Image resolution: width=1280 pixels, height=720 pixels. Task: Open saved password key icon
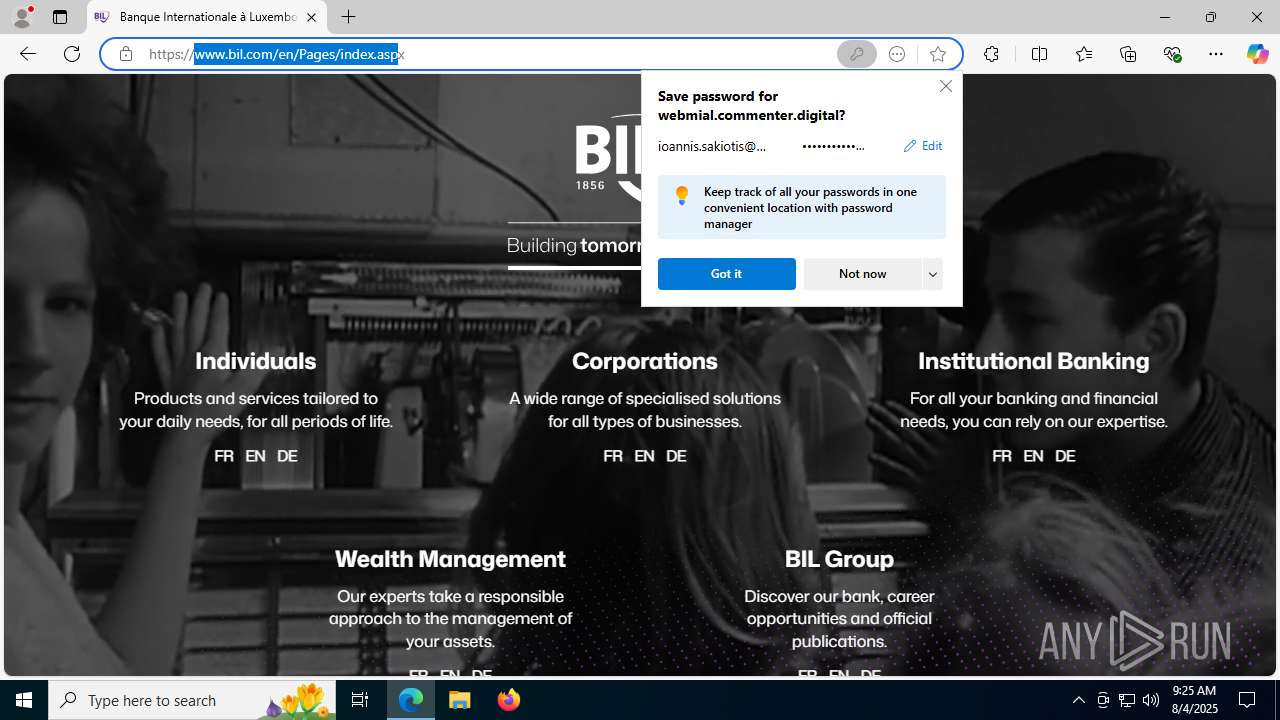pyautogui.click(x=856, y=54)
